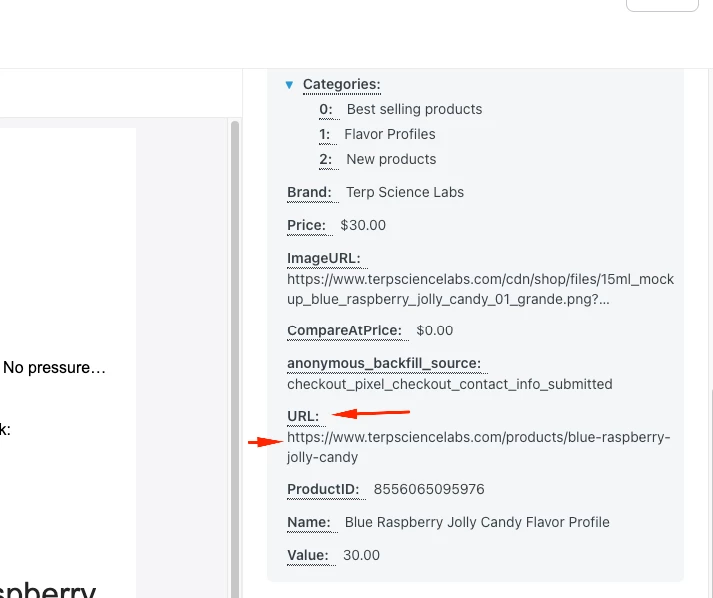Select the $30.00 price value
This screenshot has width=713, height=598.
point(363,225)
